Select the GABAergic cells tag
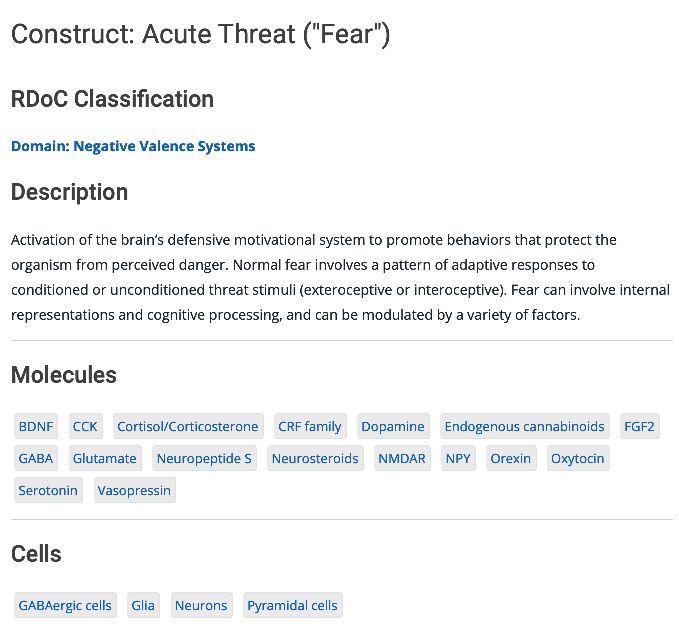The height and width of the screenshot is (624, 679). click(x=65, y=605)
